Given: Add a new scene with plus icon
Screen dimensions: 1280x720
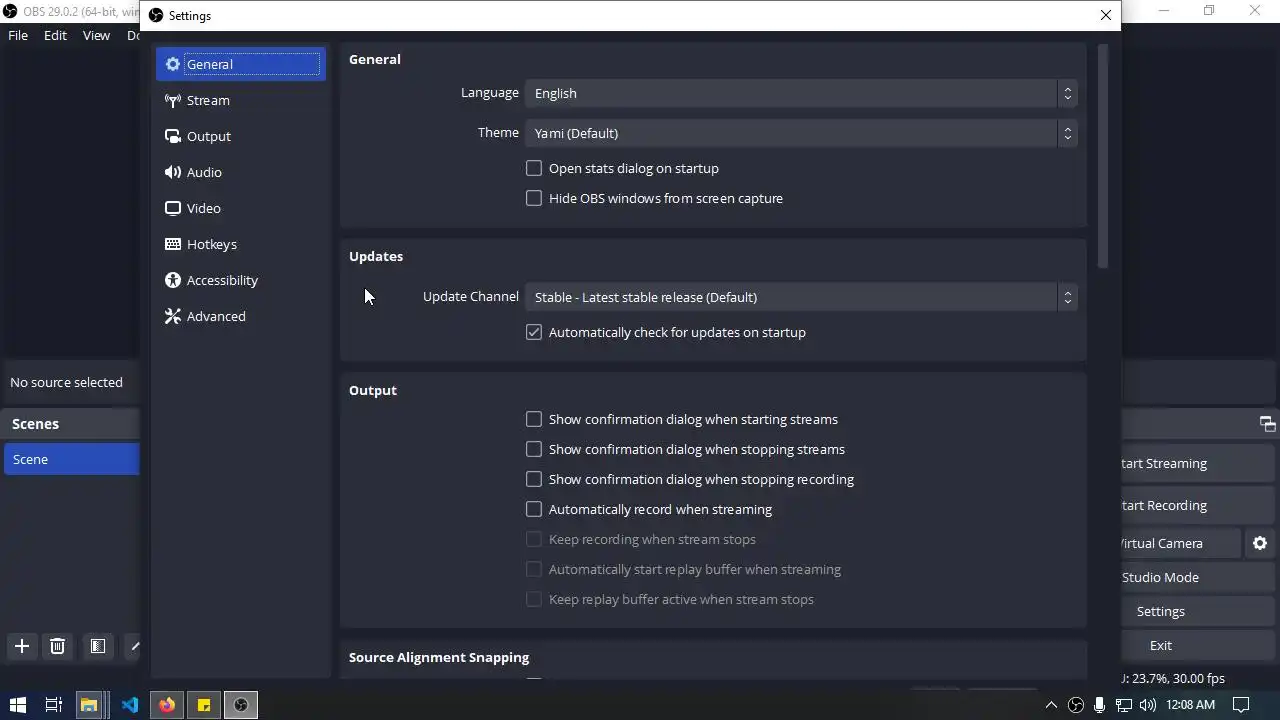Looking at the screenshot, I should [x=22, y=646].
